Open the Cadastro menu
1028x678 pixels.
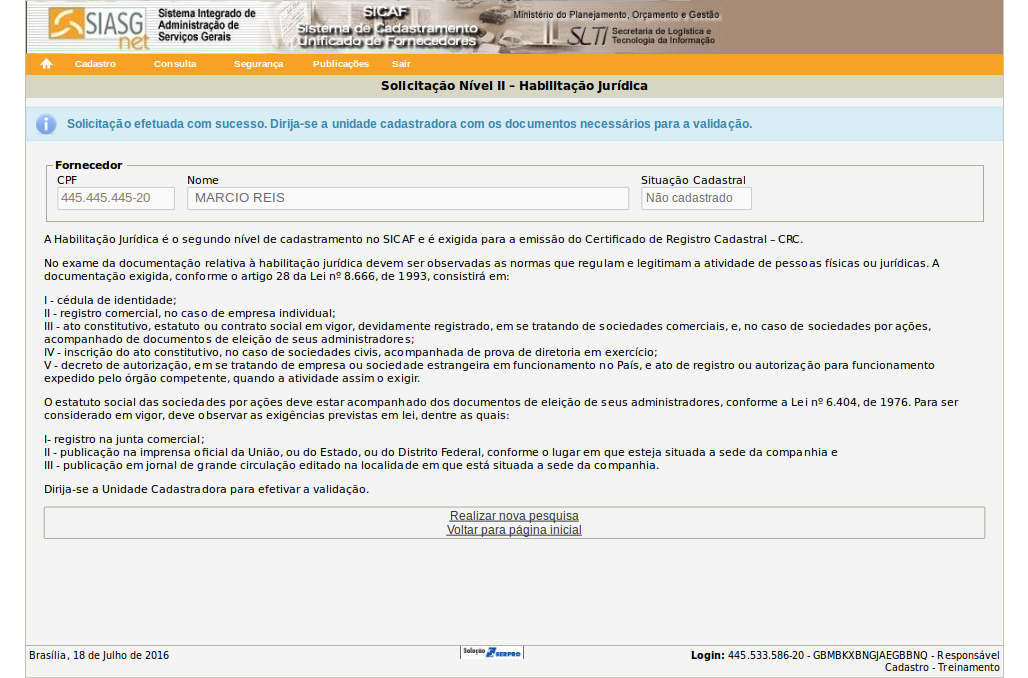pos(95,64)
